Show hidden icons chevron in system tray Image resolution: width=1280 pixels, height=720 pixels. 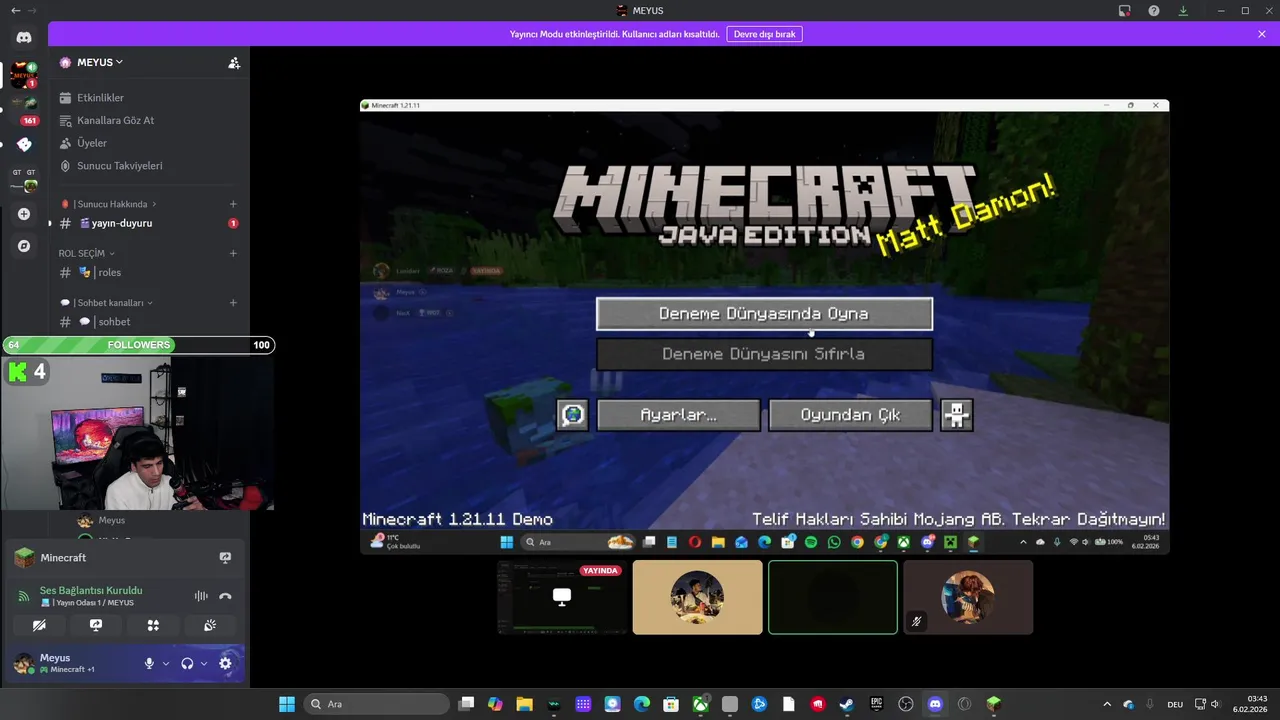point(1106,704)
